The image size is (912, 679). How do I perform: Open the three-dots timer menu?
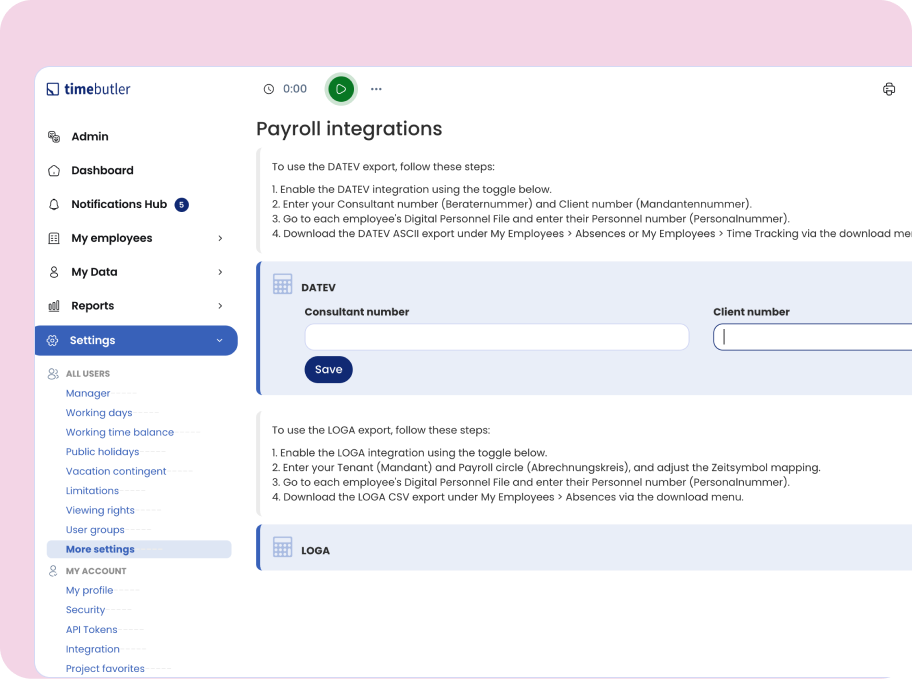click(x=376, y=89)
